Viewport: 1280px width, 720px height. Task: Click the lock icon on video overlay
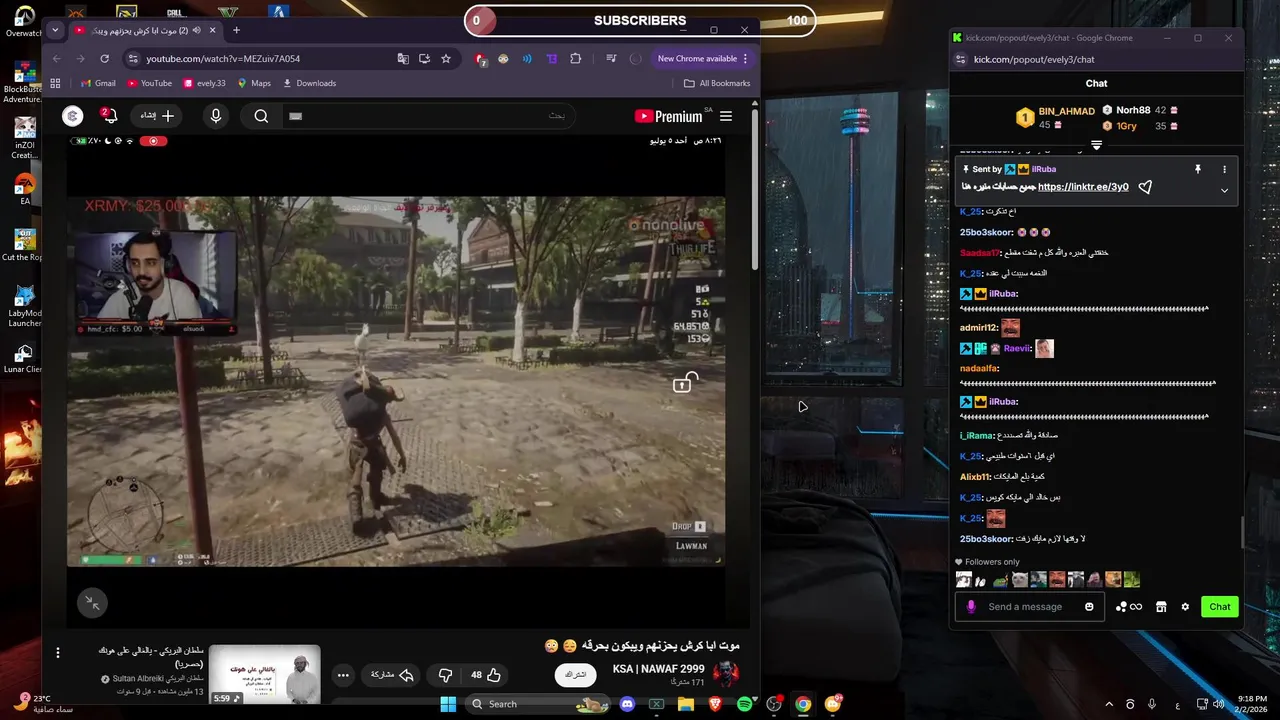pyautogui.click(x=685, y=382)
